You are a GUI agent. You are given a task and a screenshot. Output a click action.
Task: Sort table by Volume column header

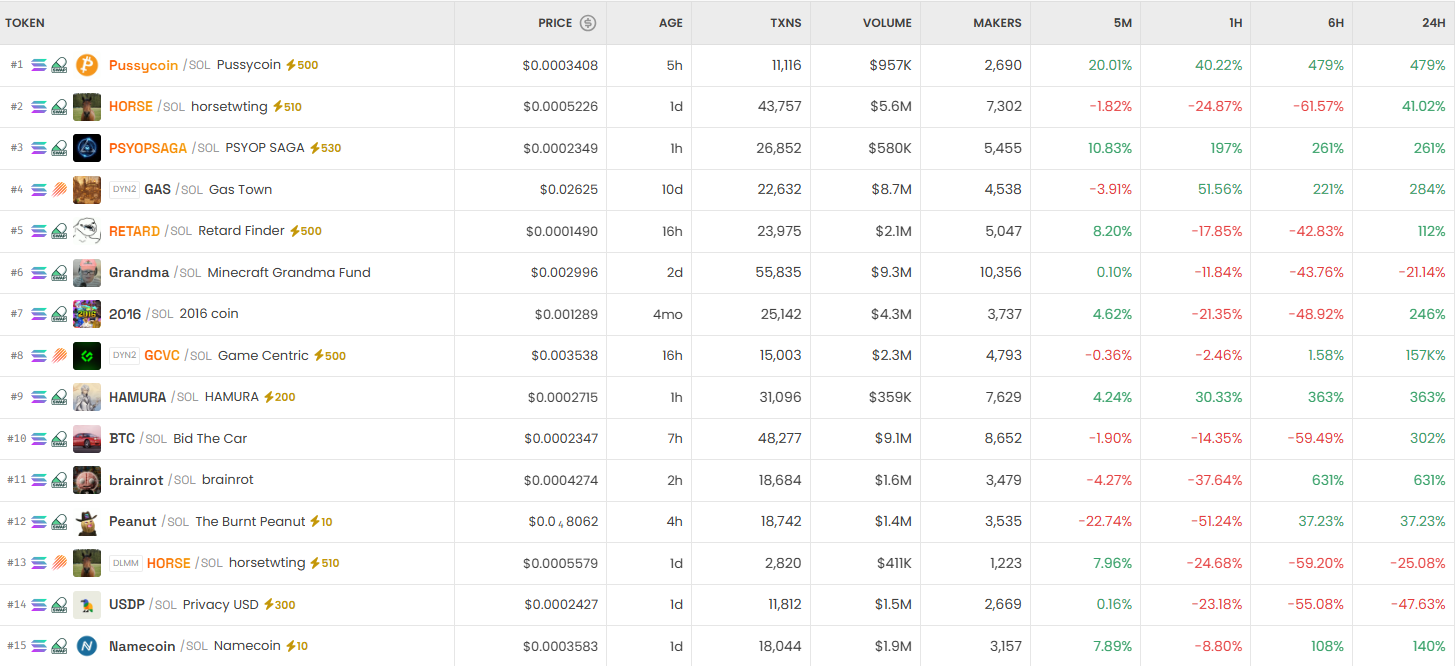click(x=887, y=23)
